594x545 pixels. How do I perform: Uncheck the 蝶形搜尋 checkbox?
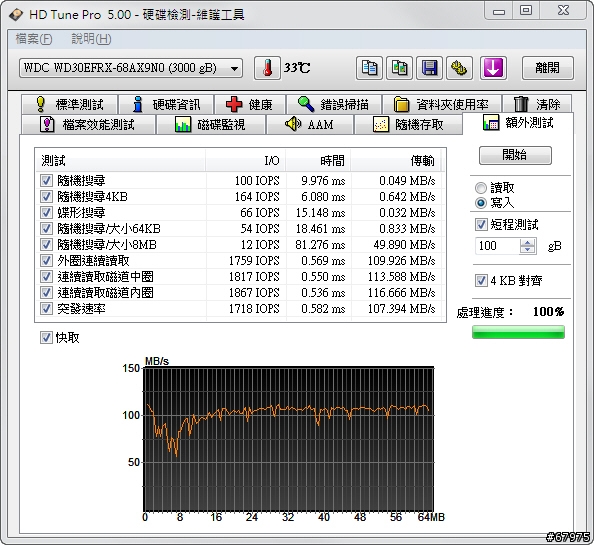46,212
